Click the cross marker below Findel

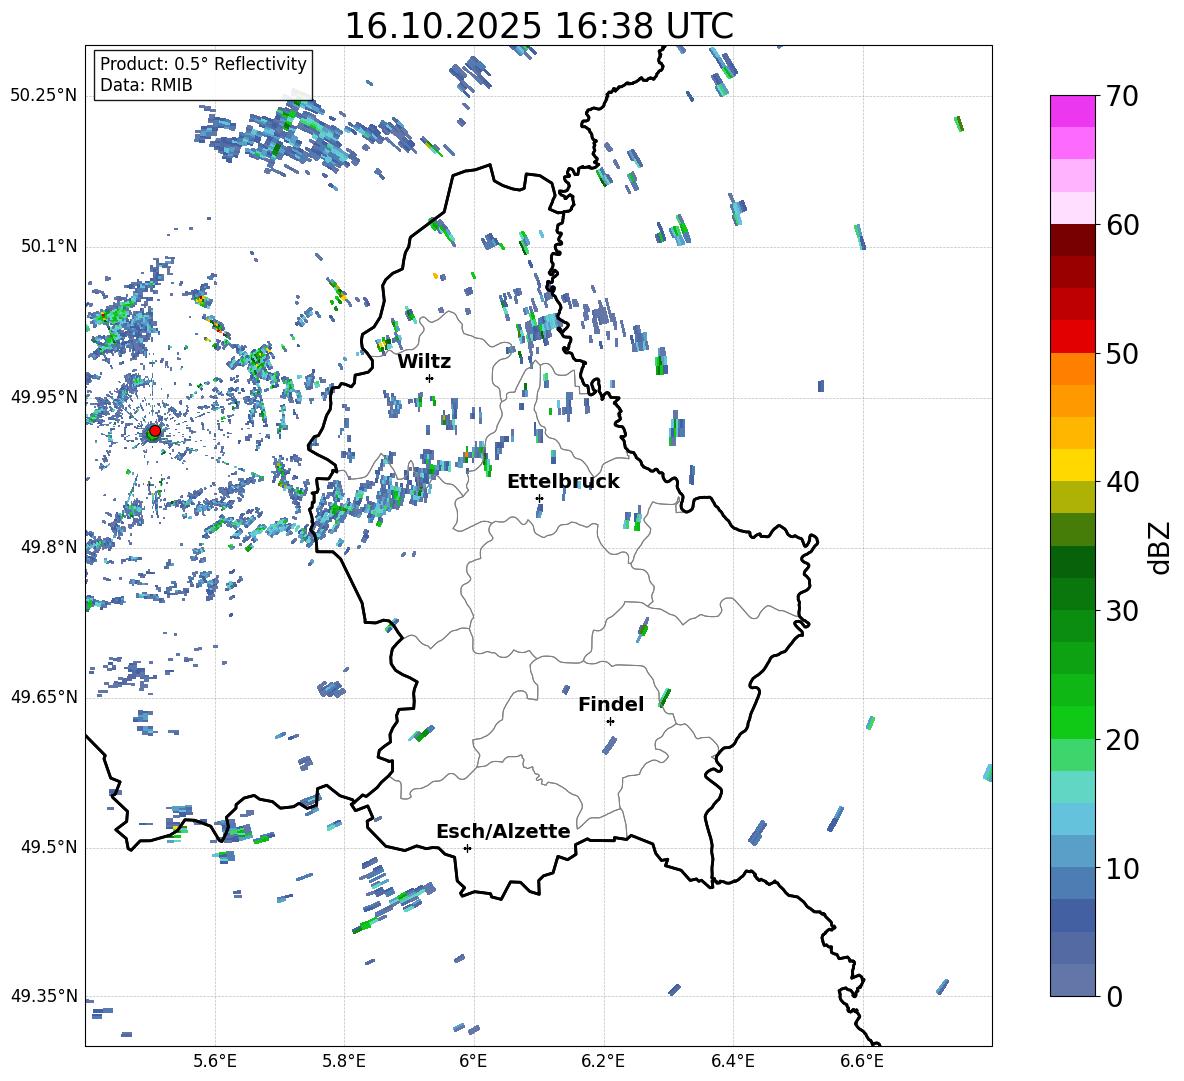[x=610, y=721]
